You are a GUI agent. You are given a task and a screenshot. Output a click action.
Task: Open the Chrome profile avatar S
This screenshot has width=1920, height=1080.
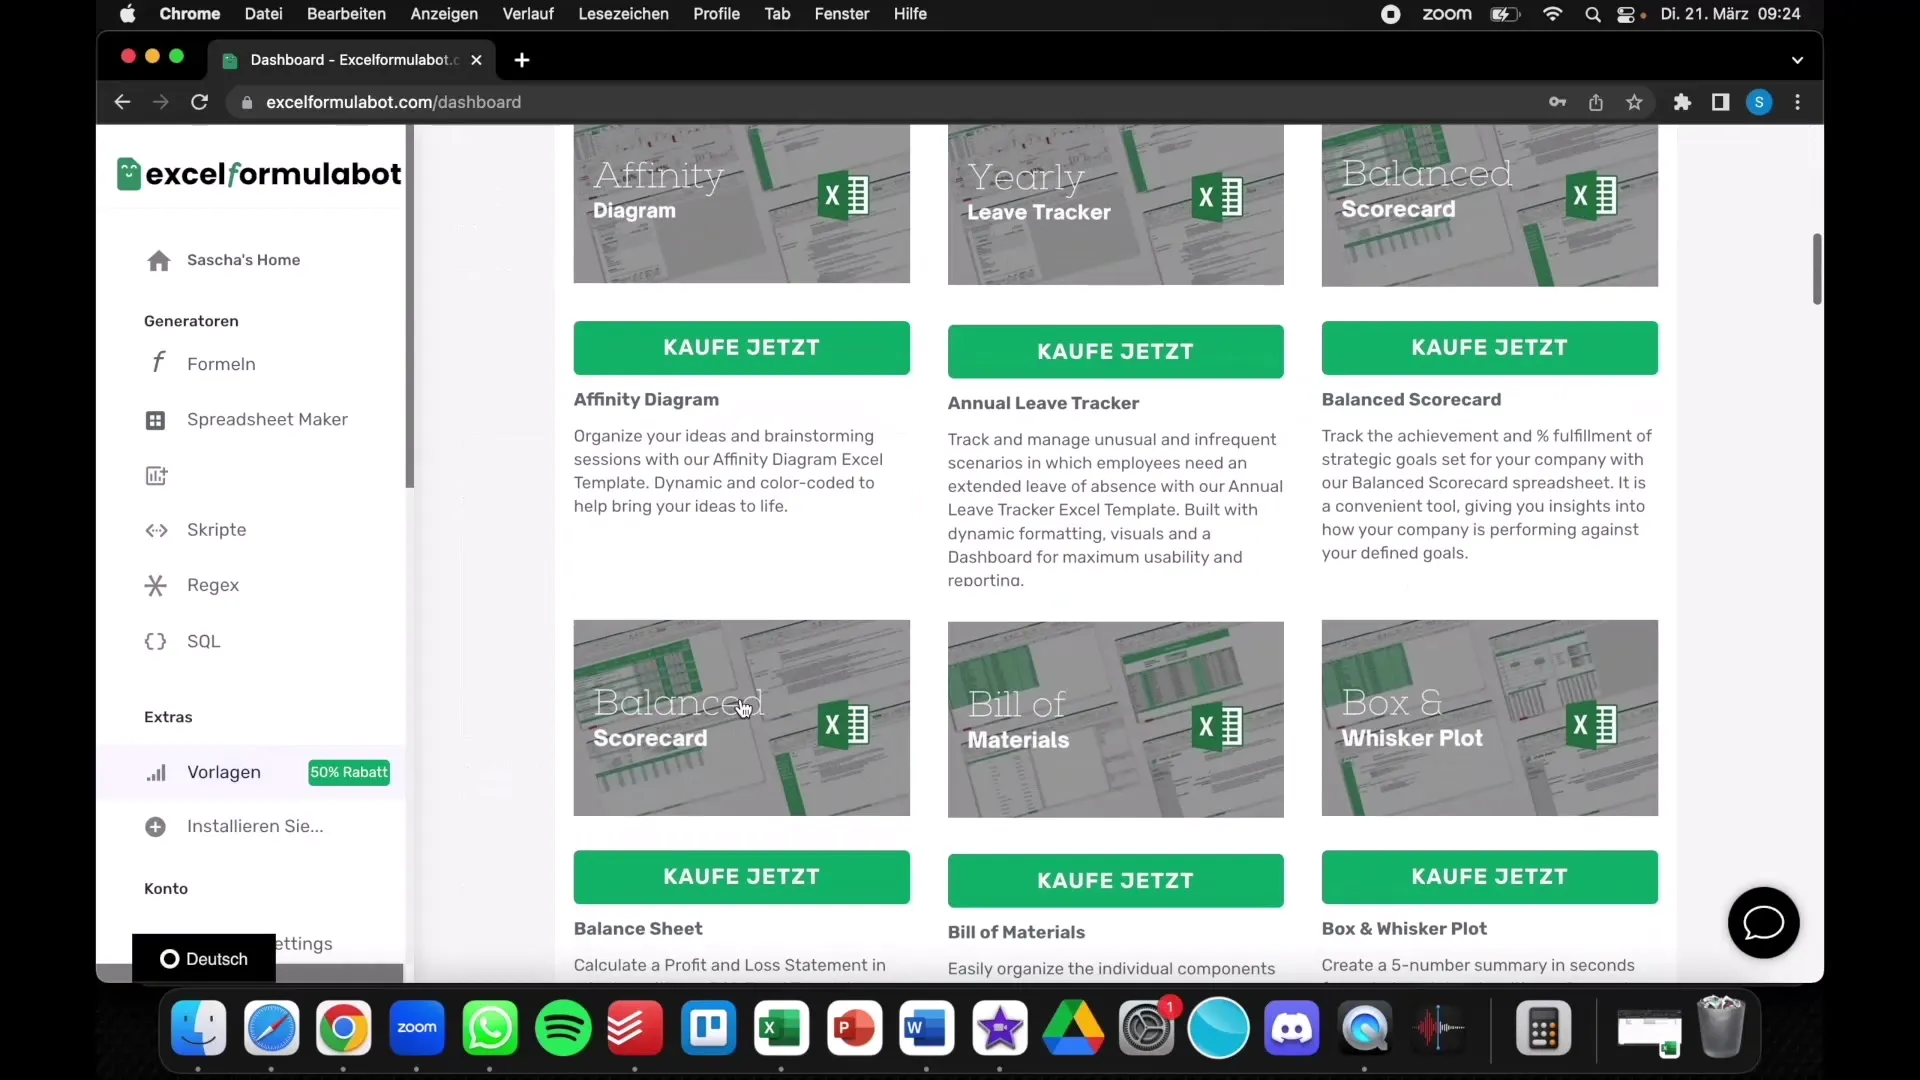[1759, 102]
